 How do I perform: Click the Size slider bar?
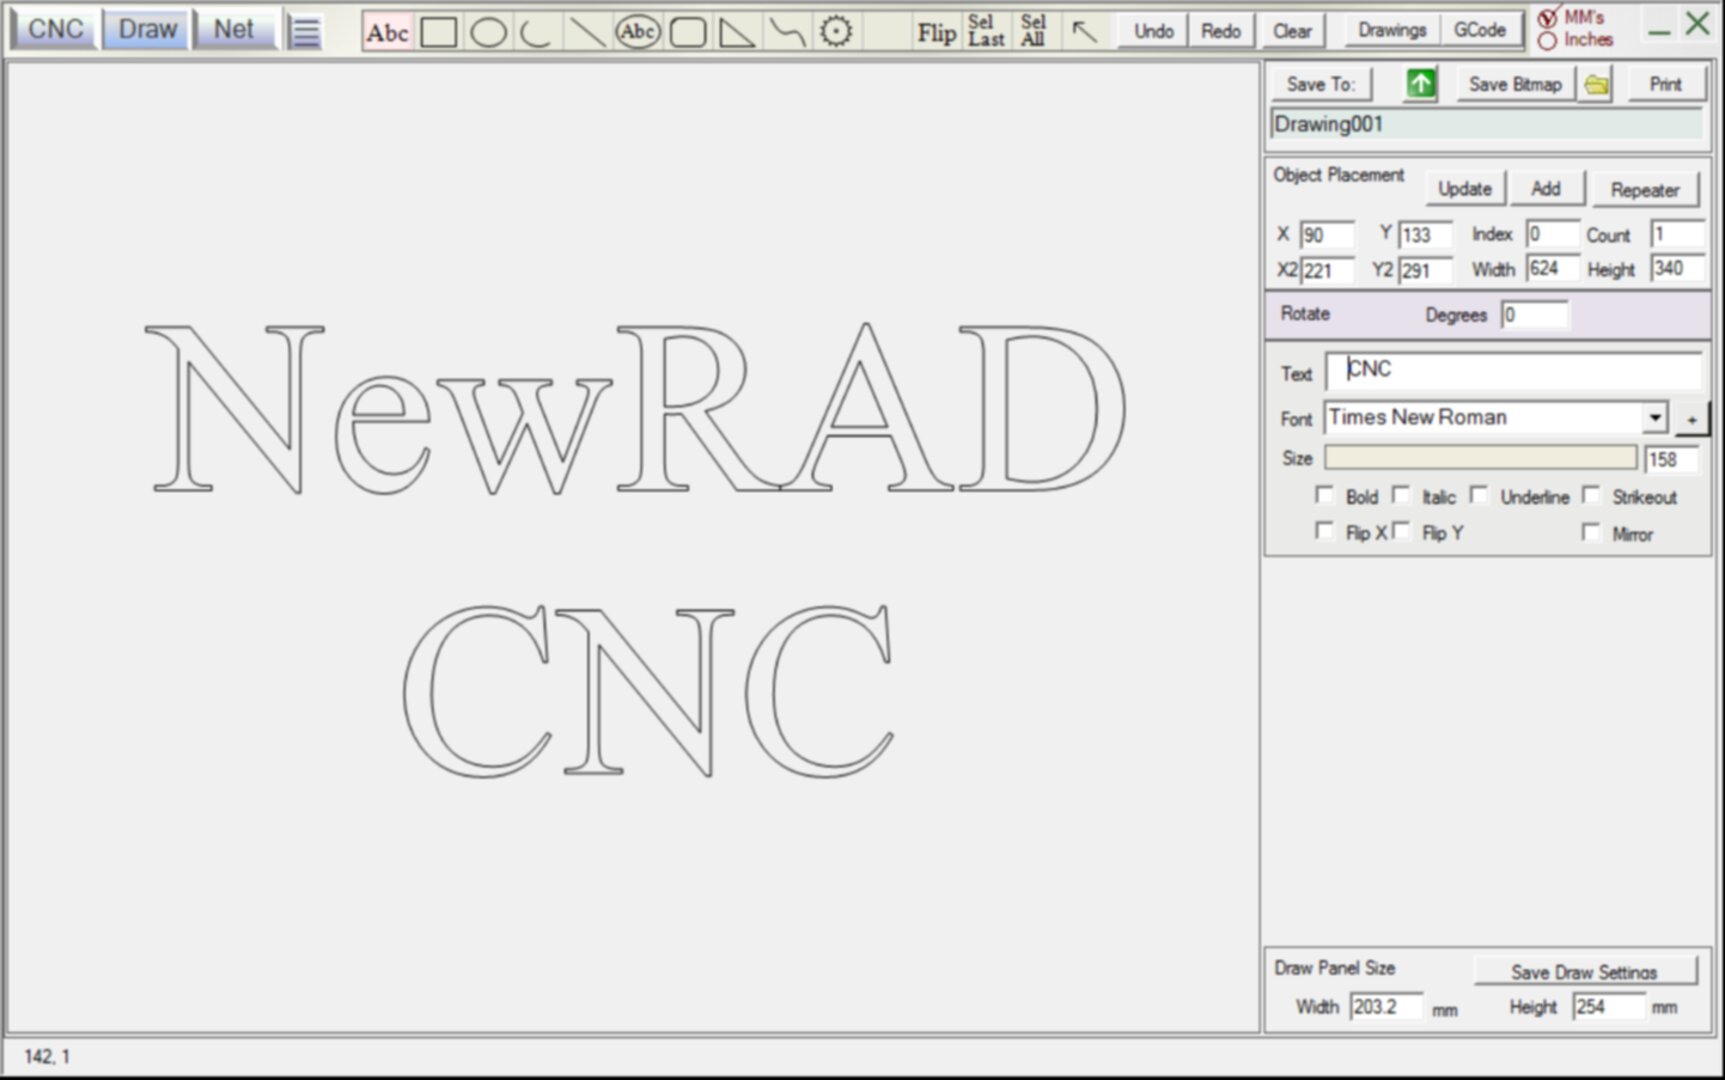[x=1480, y=458]
